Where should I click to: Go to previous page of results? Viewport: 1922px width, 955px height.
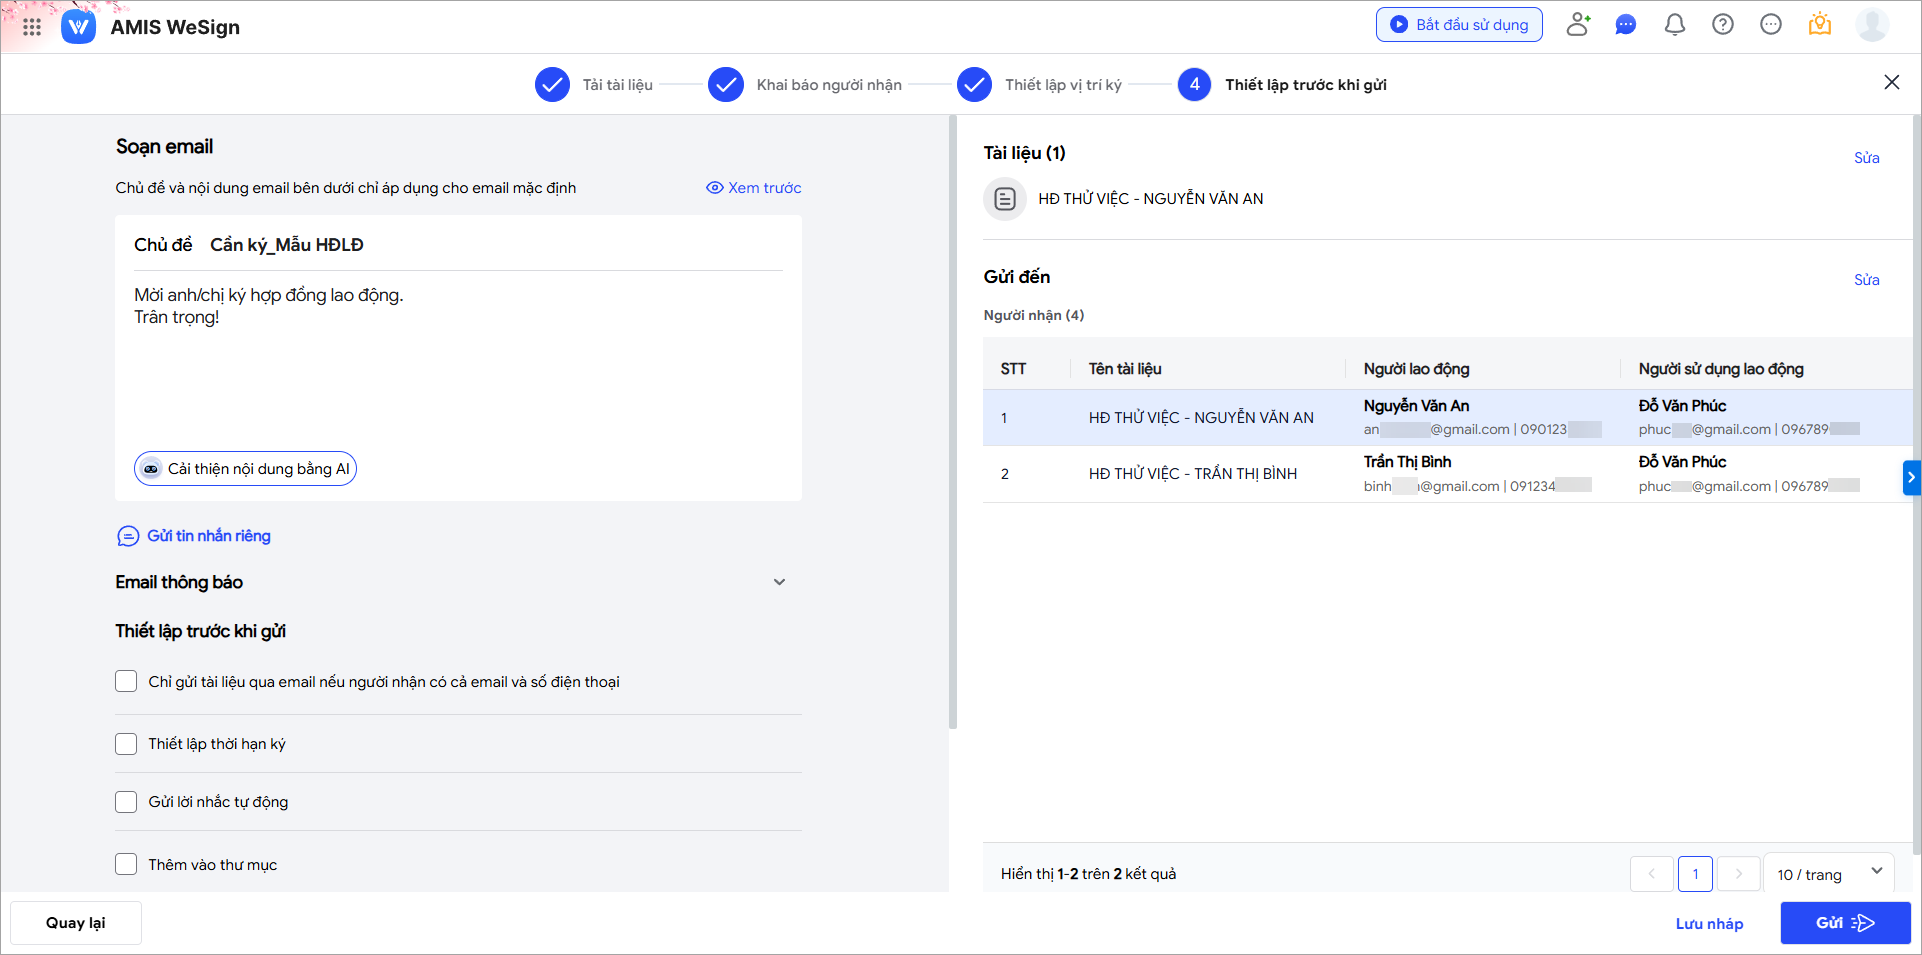click(1652, 874)
